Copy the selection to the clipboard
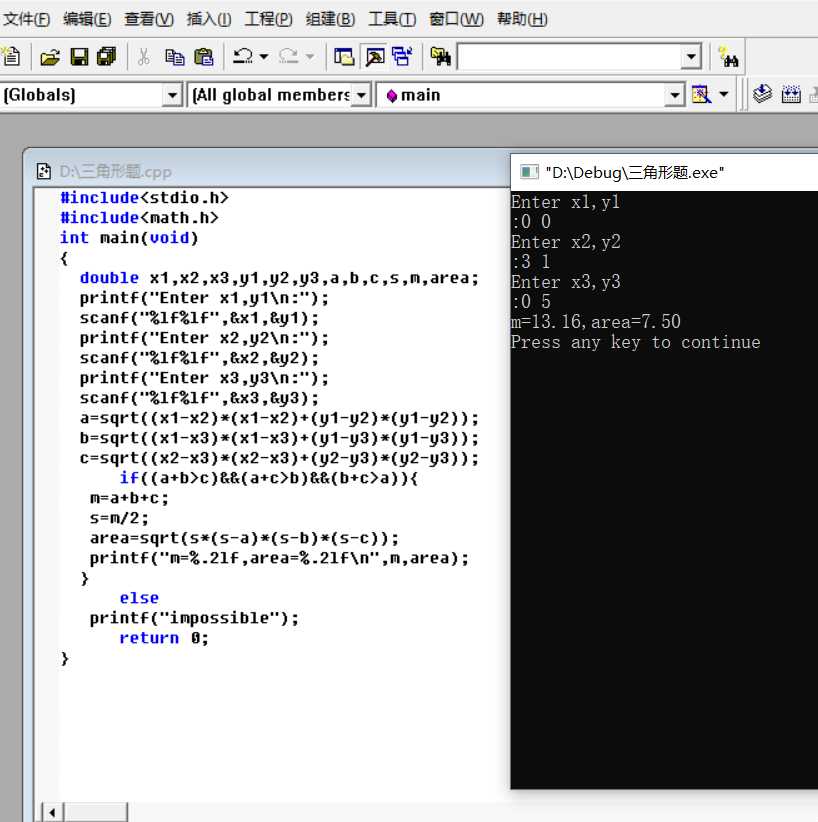This screenshot has width=818, height=822. coord(175,57)
